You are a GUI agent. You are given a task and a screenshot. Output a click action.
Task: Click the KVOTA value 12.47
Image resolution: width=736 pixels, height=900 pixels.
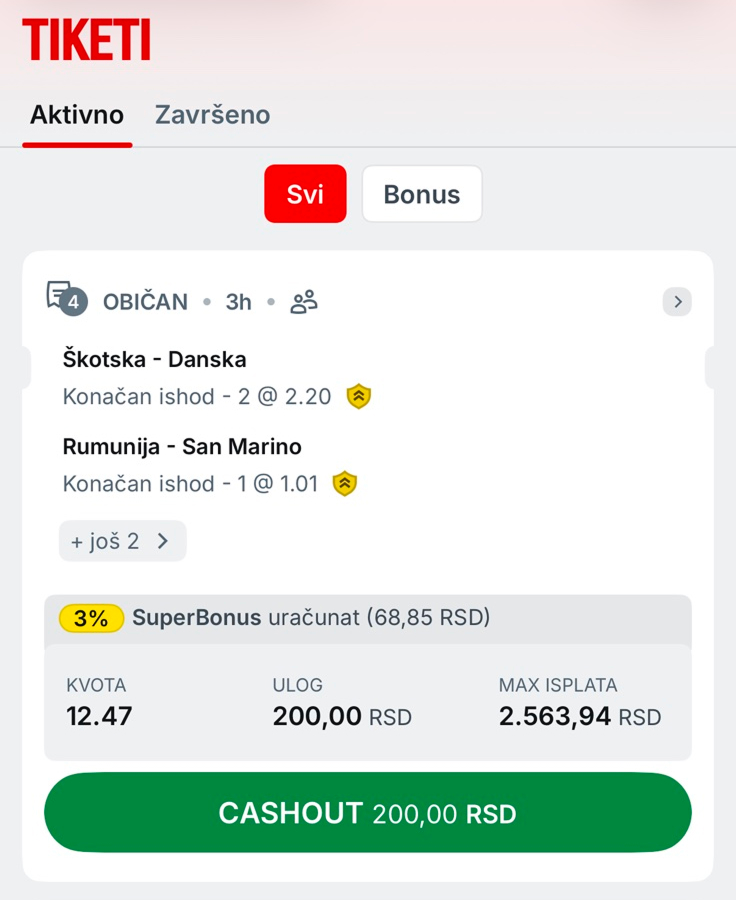coord(99,716)
